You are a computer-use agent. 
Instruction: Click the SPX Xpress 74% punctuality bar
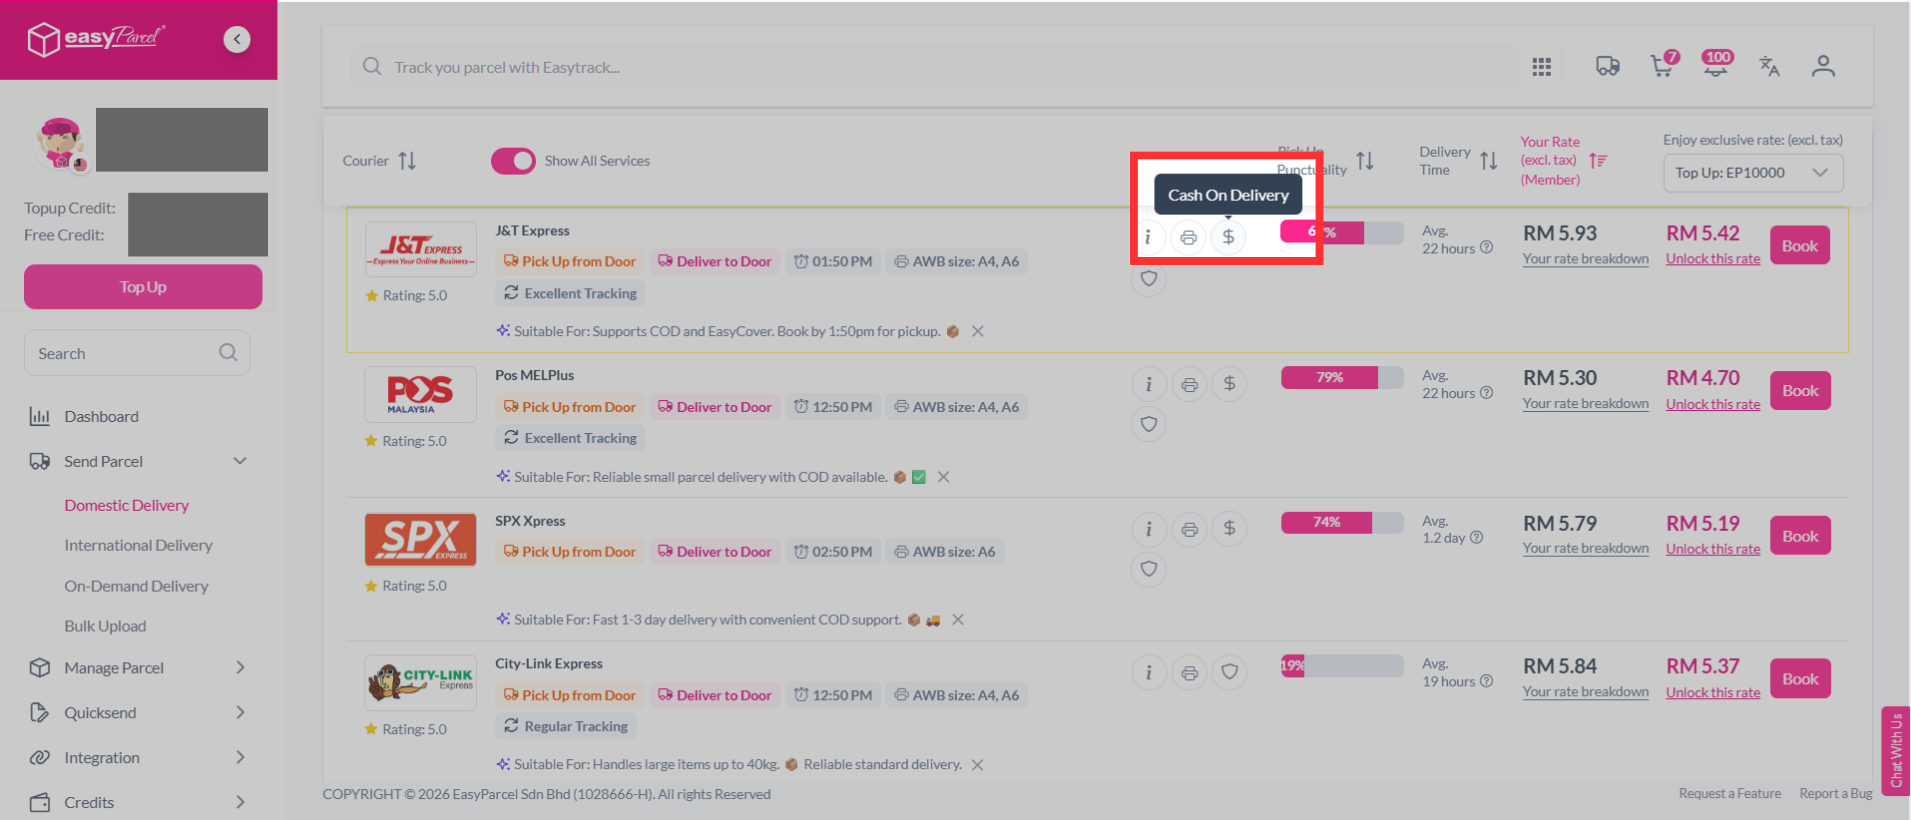click(x=1342, y=522)
